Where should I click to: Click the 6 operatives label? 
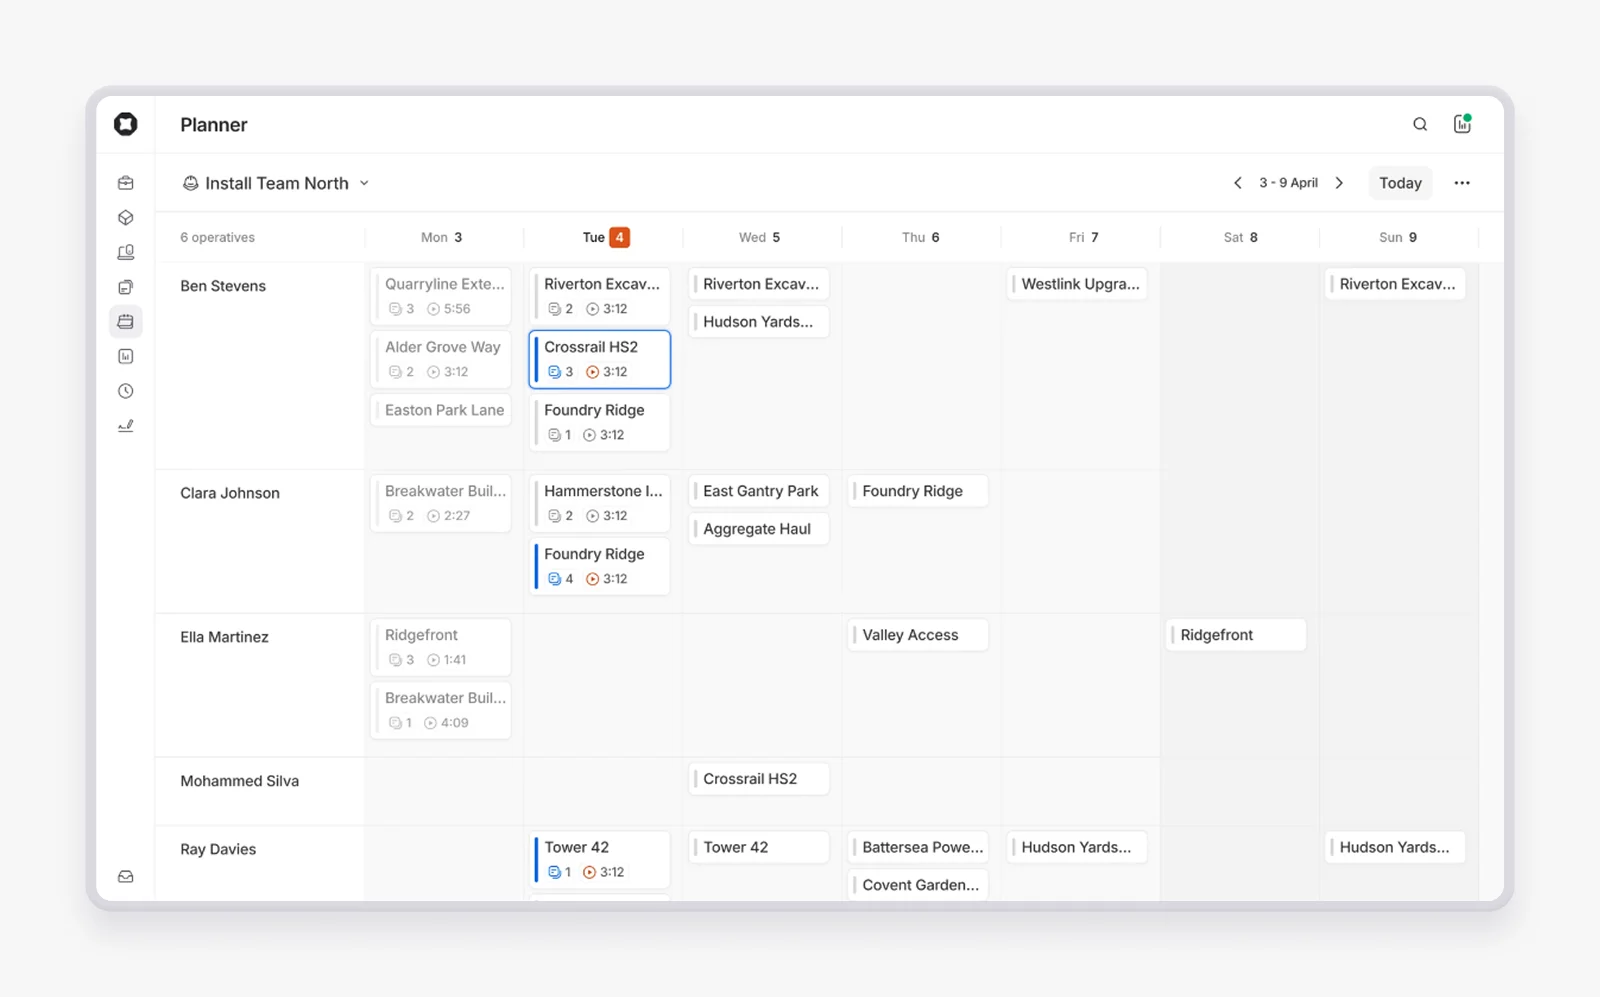[217, 237]
